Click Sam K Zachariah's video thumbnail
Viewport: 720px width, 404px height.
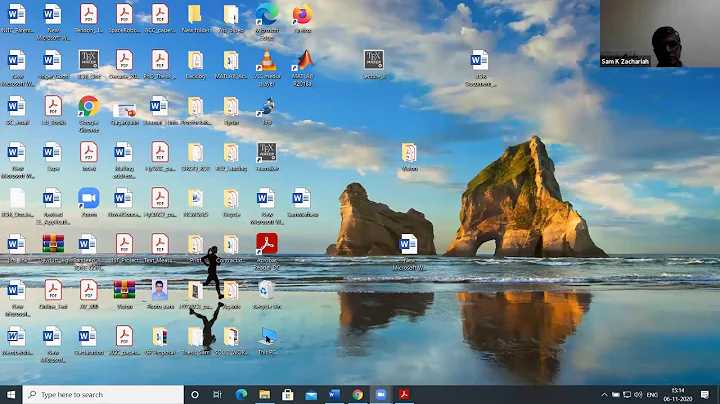[660, 34]
